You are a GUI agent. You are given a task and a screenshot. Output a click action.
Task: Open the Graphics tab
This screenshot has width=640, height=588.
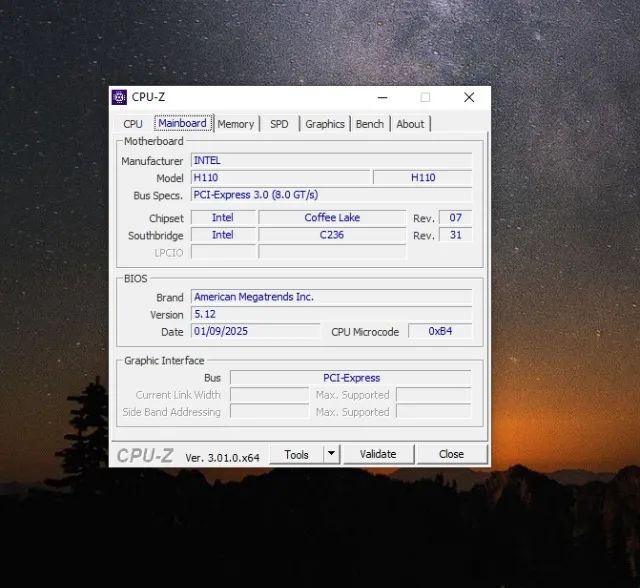[325, 124]
